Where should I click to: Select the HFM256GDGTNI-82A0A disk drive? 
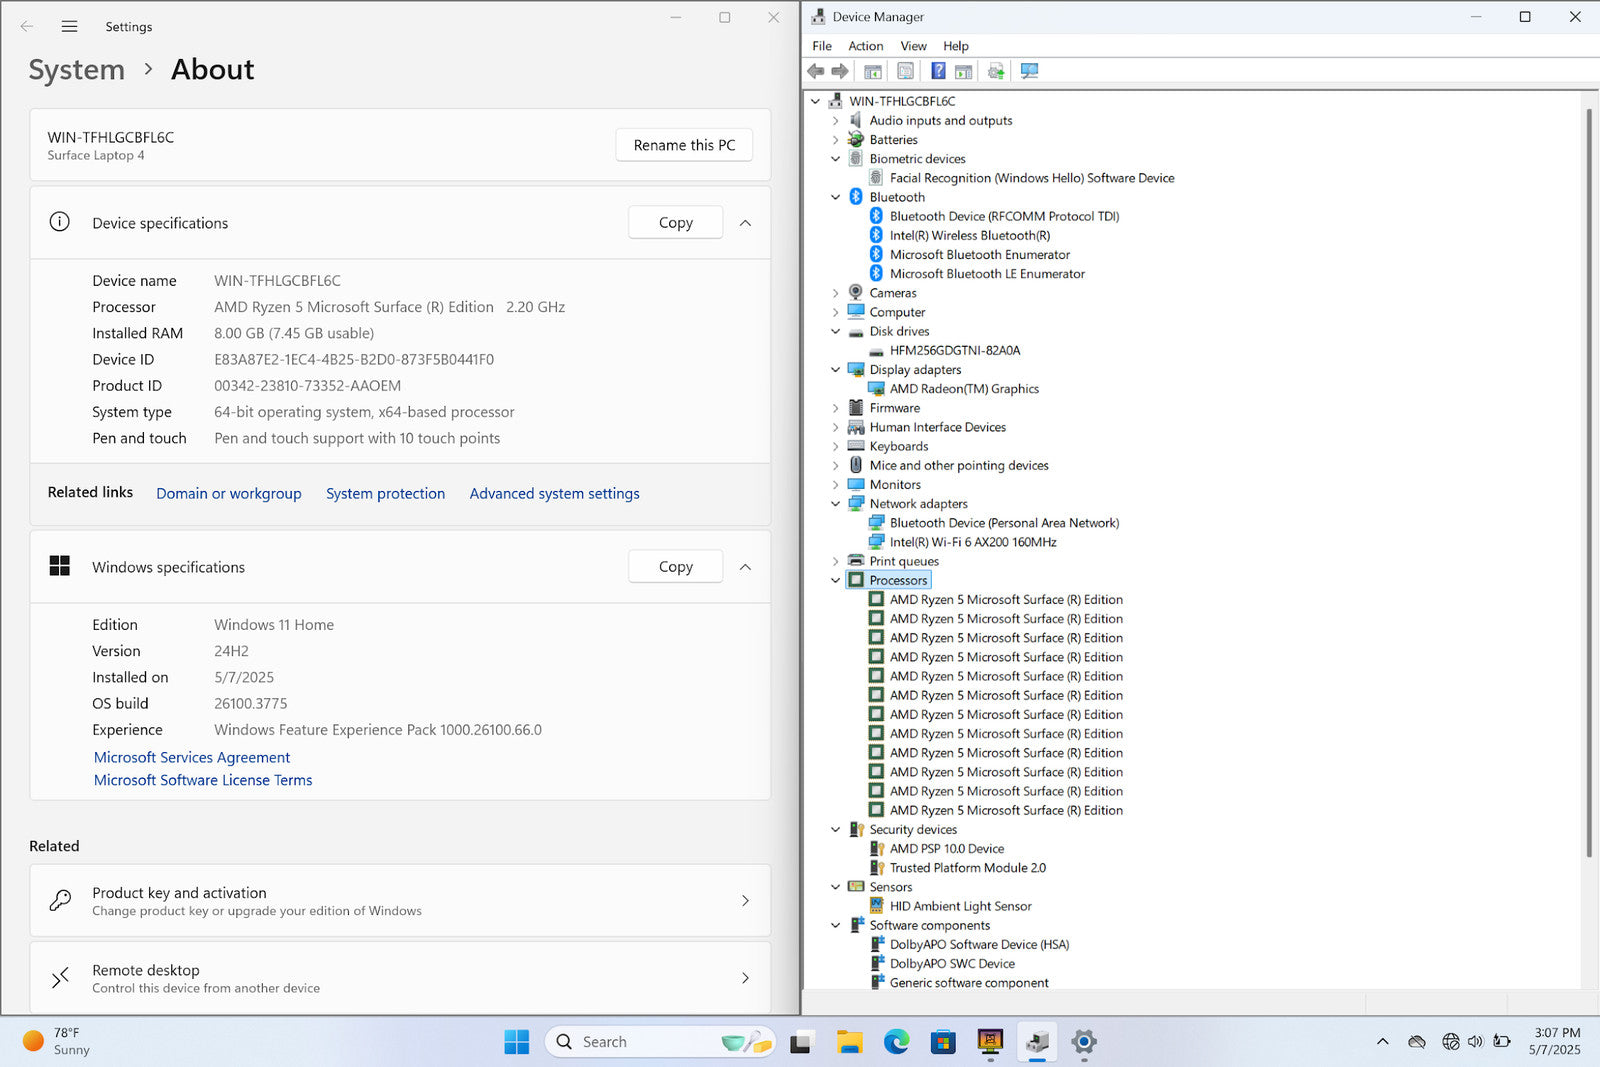[955, 351]
